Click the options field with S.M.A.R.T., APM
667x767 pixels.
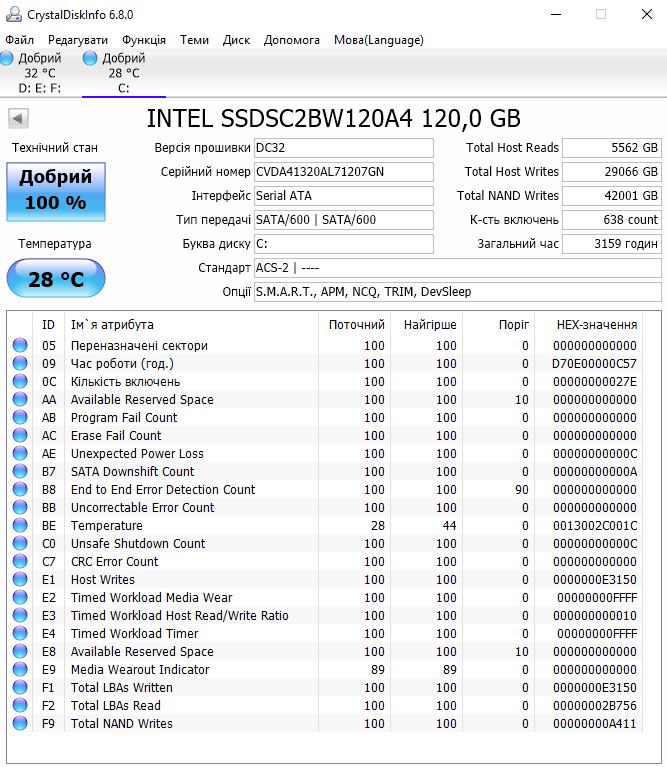tap(457, 292)
